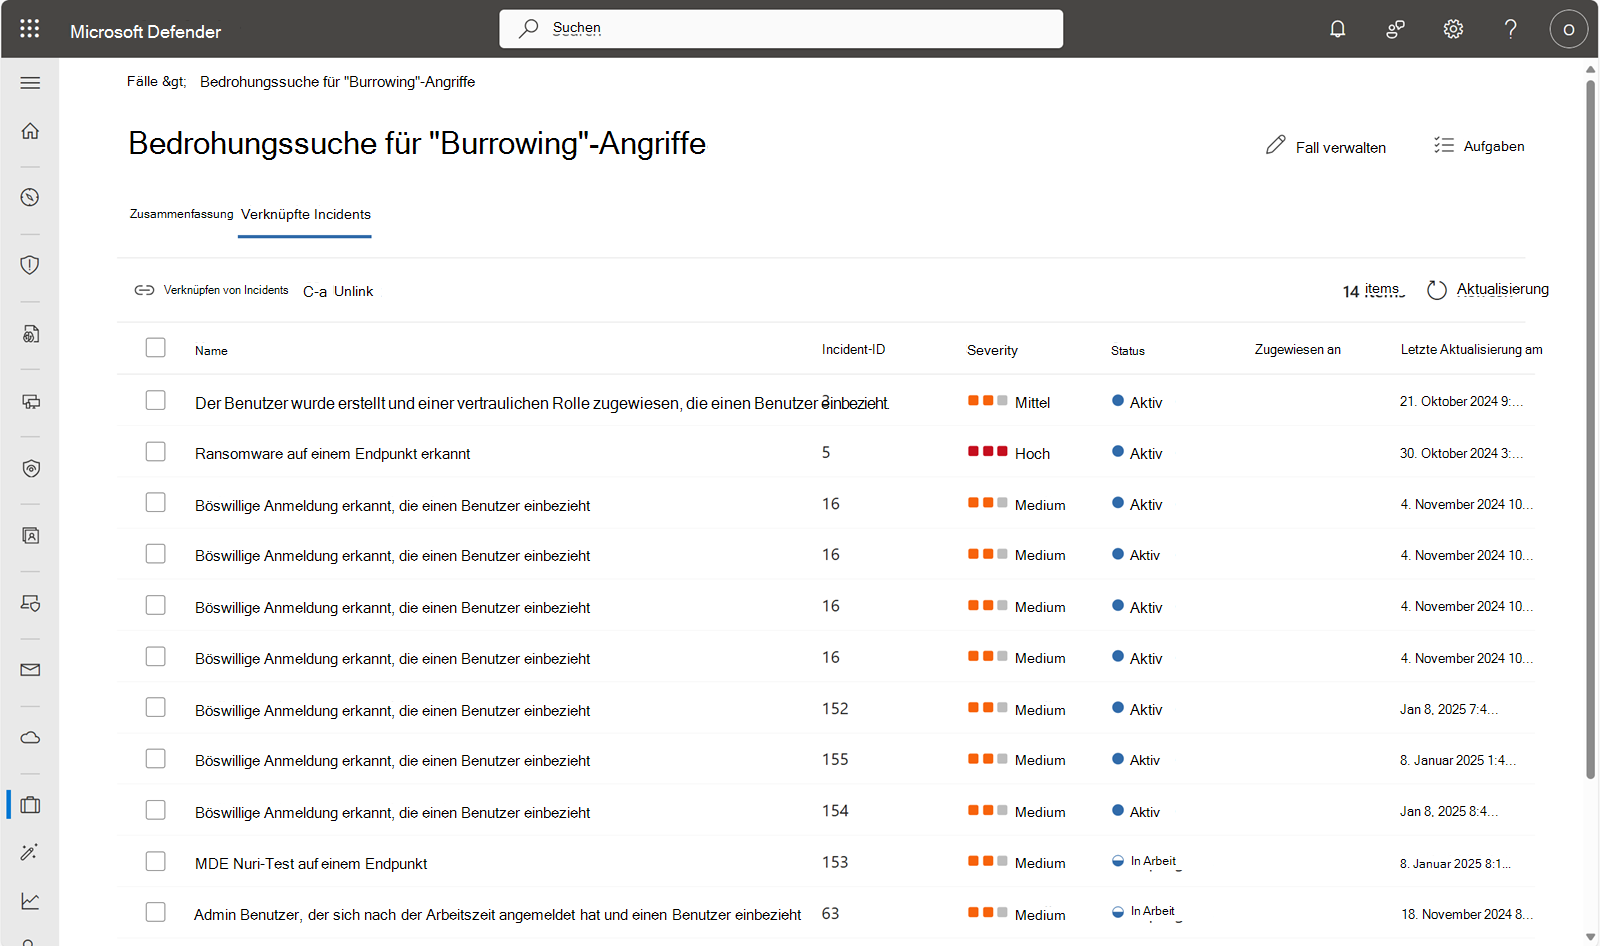1600x946 pixels.
Task: Open the identity badge icon in sidebar
Action: 30,536
